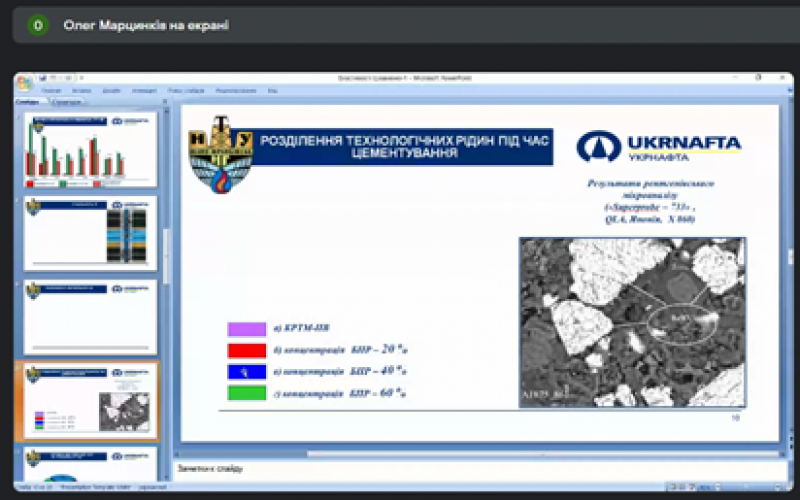Click the zoom slider in status bar
800x500 pixels.
[x=745, y=487]
